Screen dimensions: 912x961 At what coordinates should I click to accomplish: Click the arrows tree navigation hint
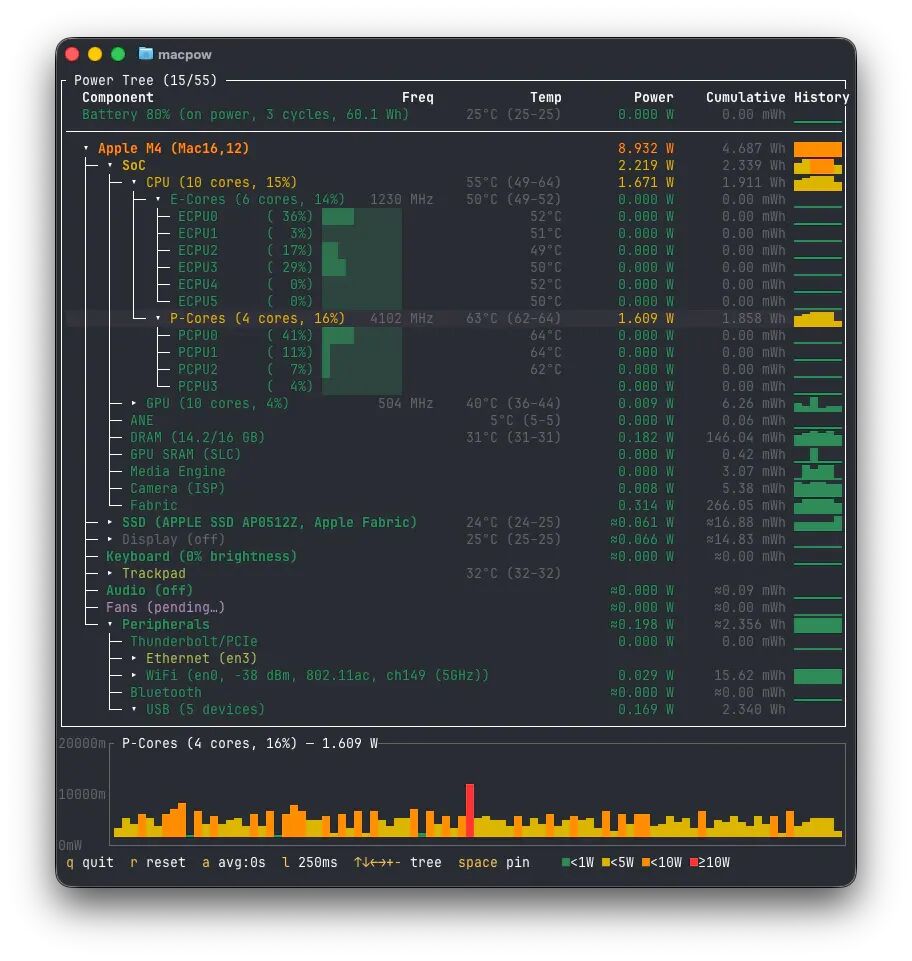point(398,862)
